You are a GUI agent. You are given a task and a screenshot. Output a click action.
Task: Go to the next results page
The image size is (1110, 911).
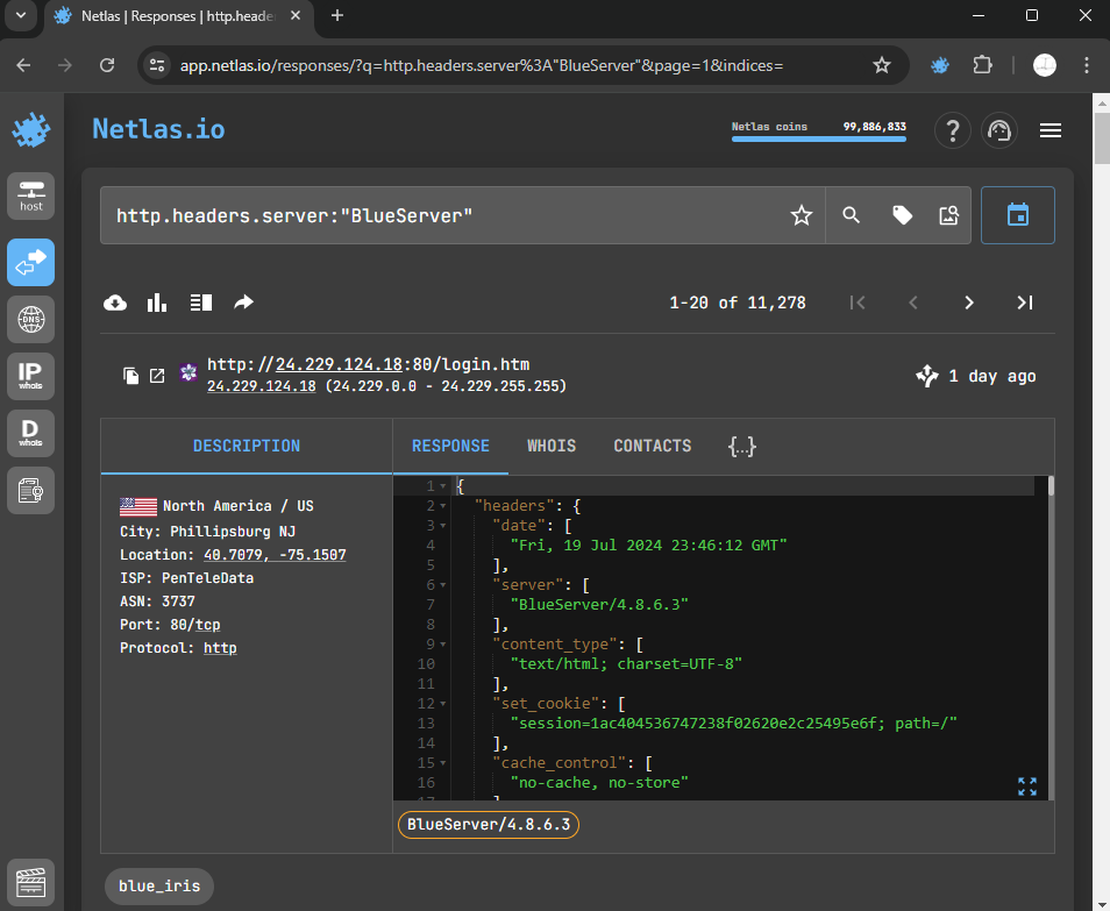[x=968, y=303]
